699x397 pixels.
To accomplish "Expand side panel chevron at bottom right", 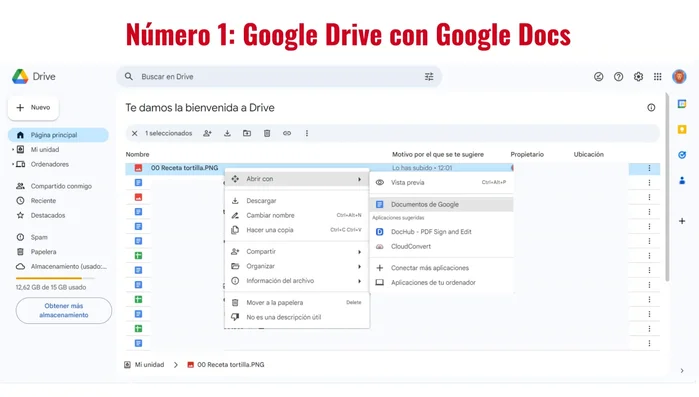I will click(682, 371).
